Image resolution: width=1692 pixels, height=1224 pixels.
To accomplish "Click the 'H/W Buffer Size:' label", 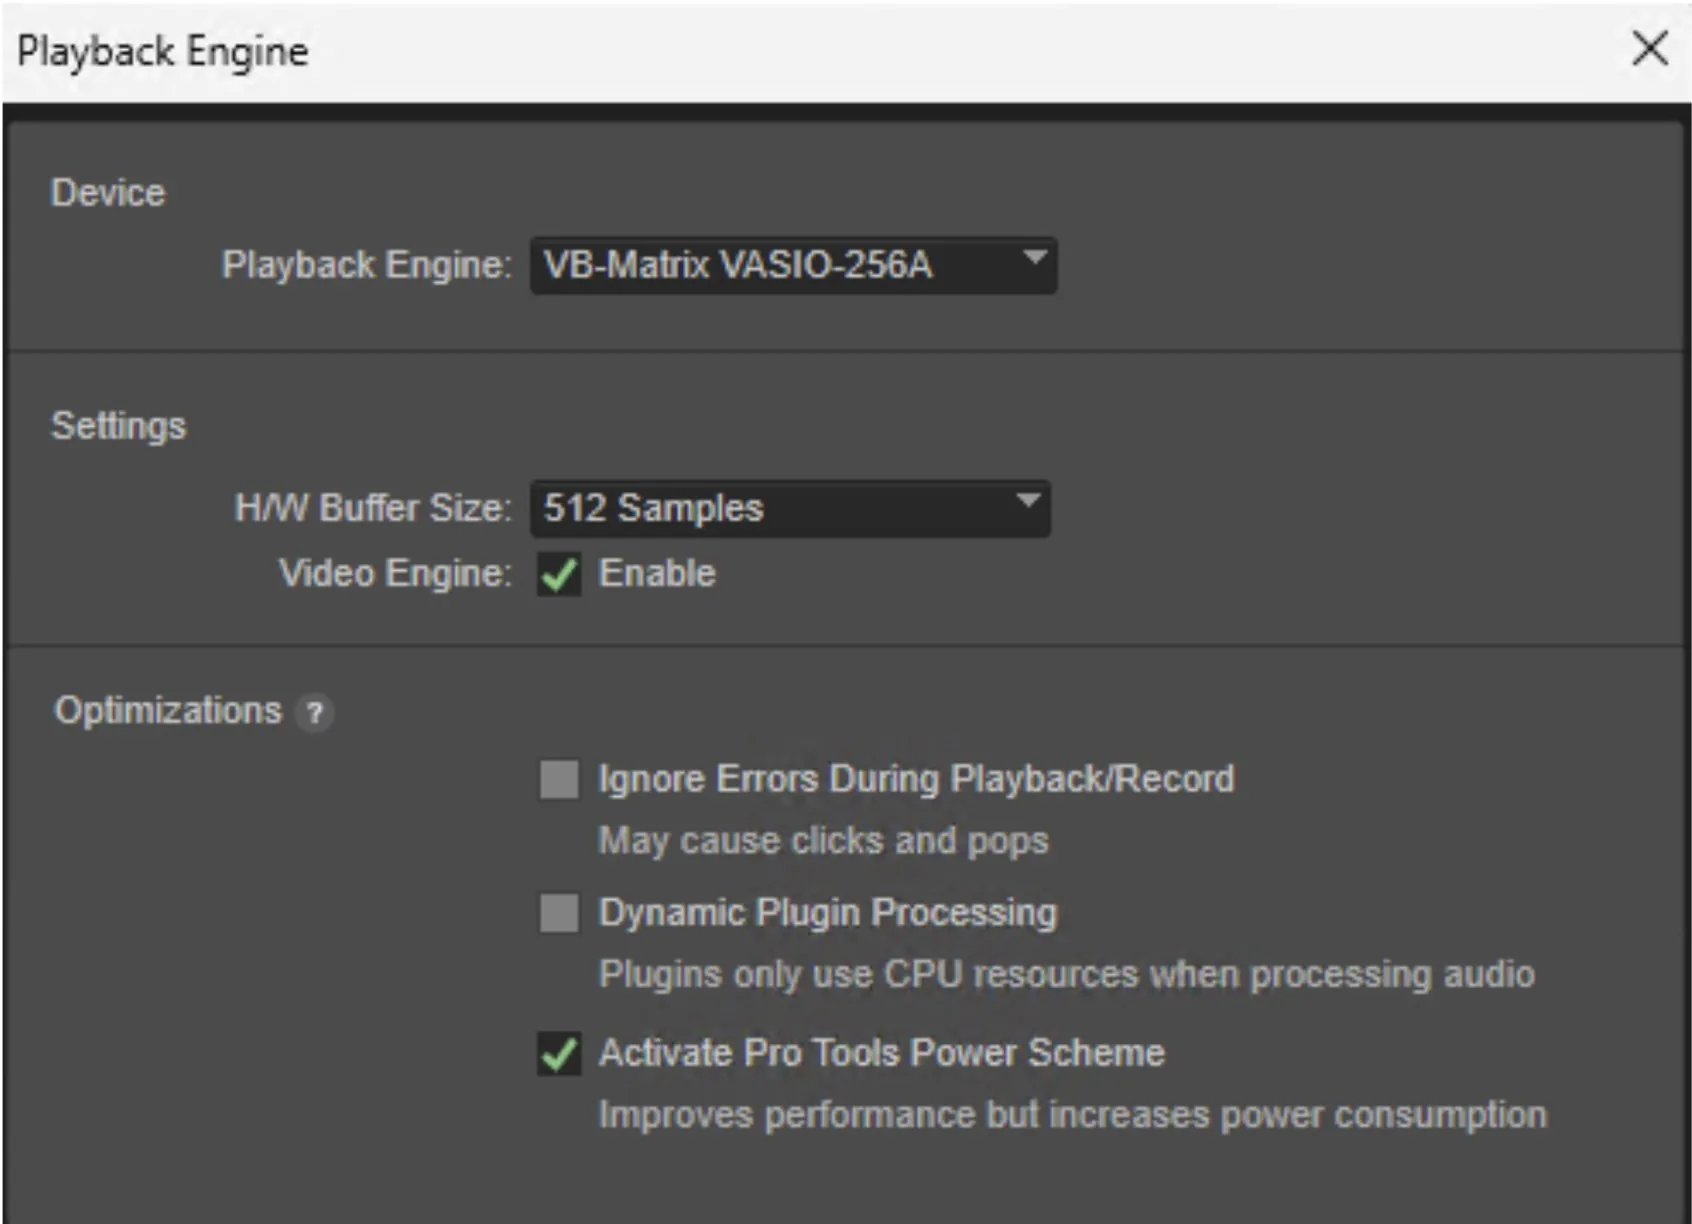I will pos(373,508).
